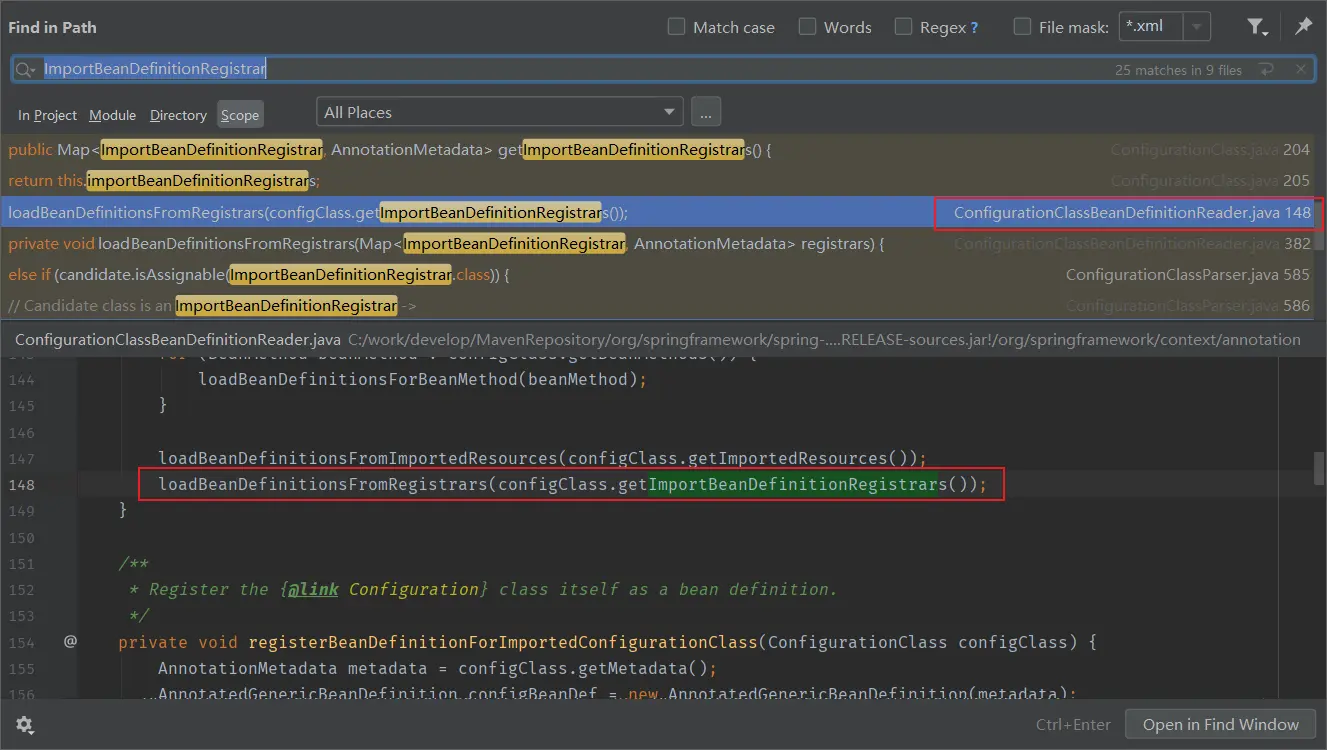Open the filter search results icon
Screen dimensions: 1327x750
pyautogui.click(x=1257, y=27)
